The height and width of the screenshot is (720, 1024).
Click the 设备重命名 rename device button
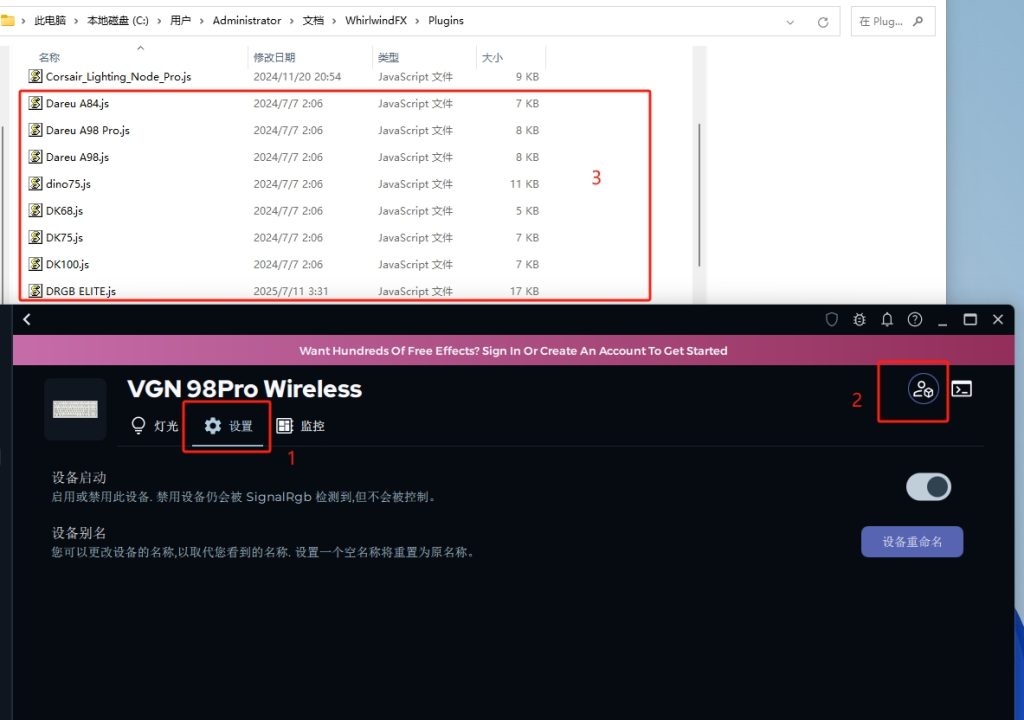912,542
